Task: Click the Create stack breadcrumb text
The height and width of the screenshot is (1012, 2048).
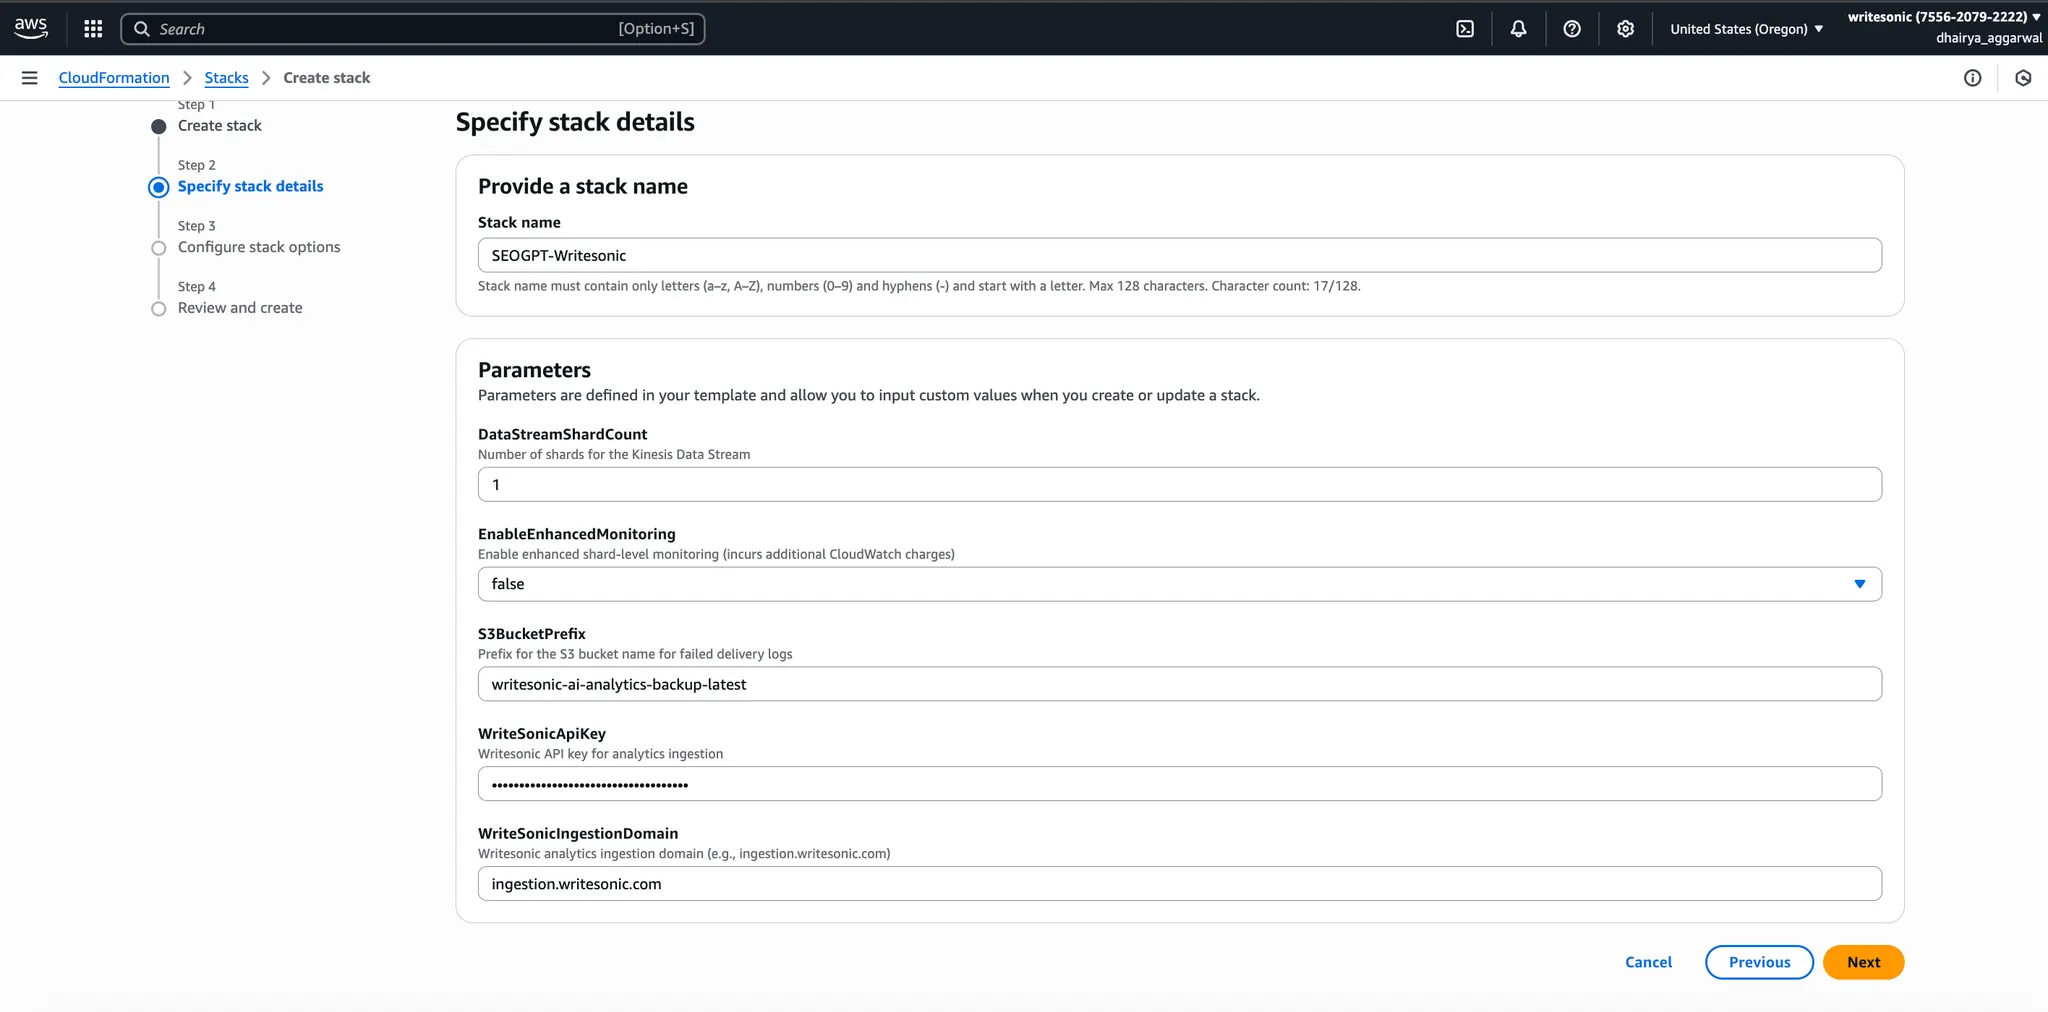Action: coord(326,78)
